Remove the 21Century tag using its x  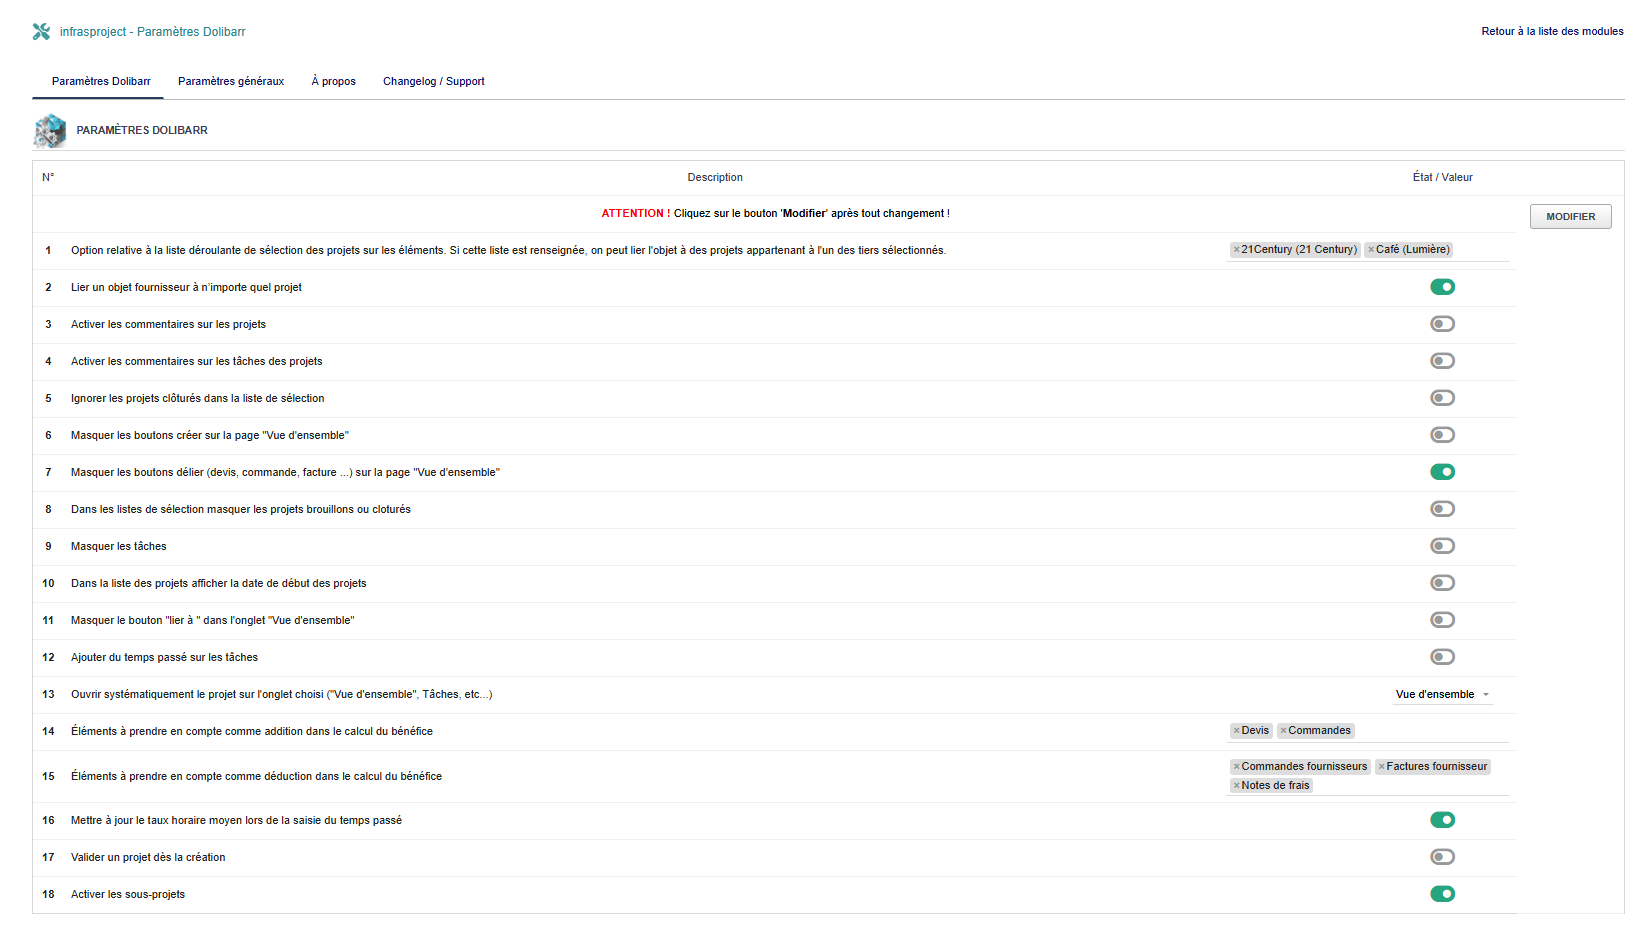(1236, 250)
